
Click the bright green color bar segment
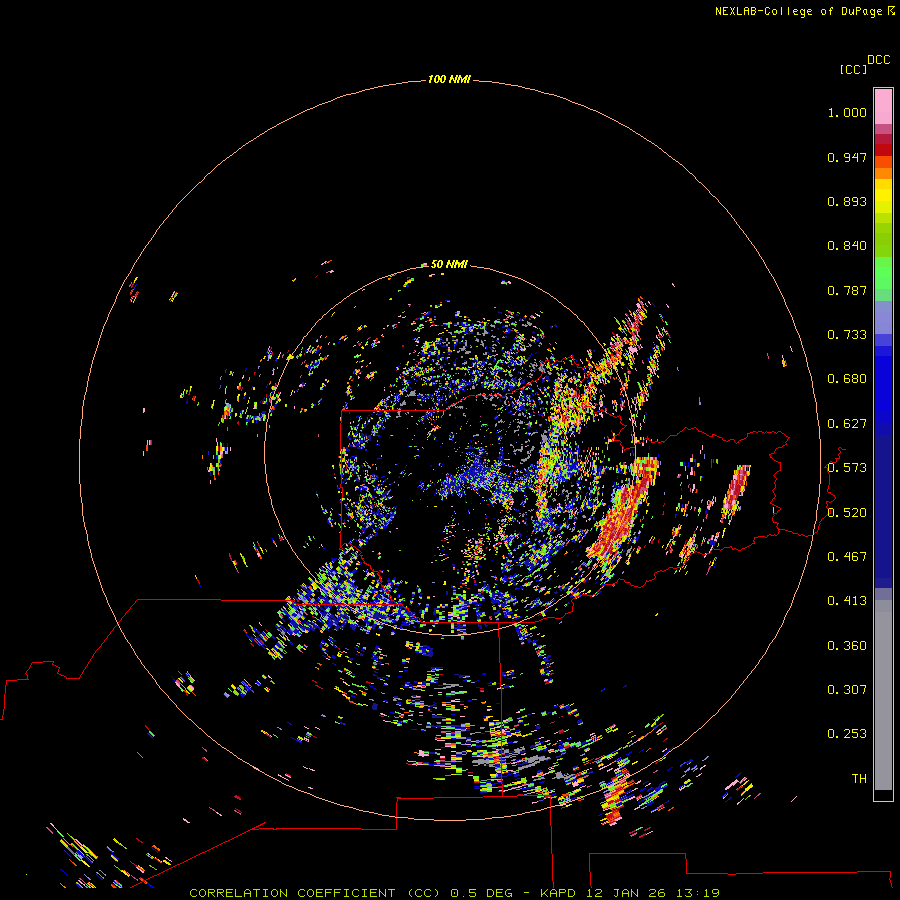coord(883,273)
